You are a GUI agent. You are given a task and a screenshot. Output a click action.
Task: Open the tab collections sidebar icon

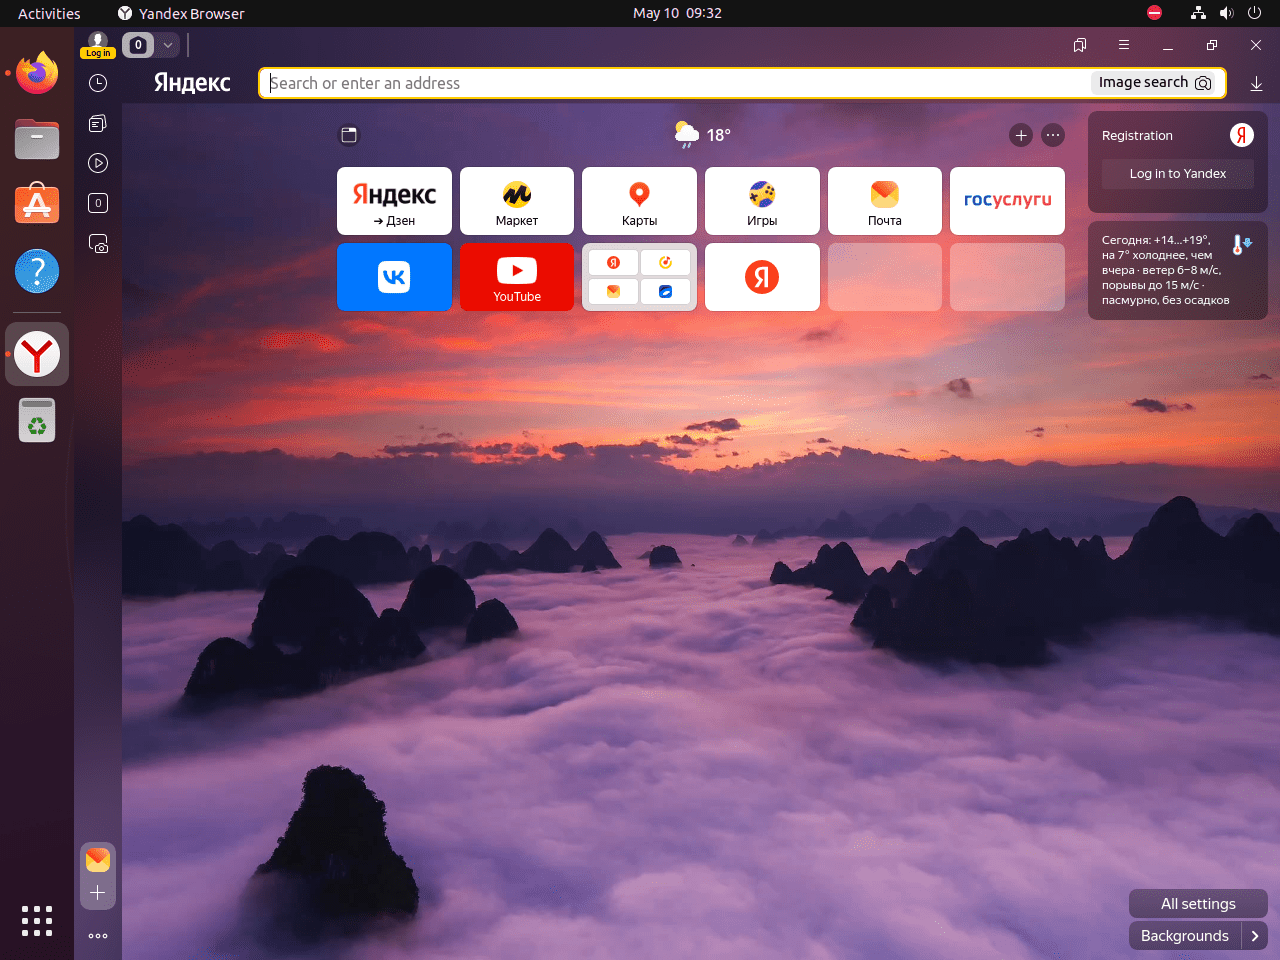(98, 123)
